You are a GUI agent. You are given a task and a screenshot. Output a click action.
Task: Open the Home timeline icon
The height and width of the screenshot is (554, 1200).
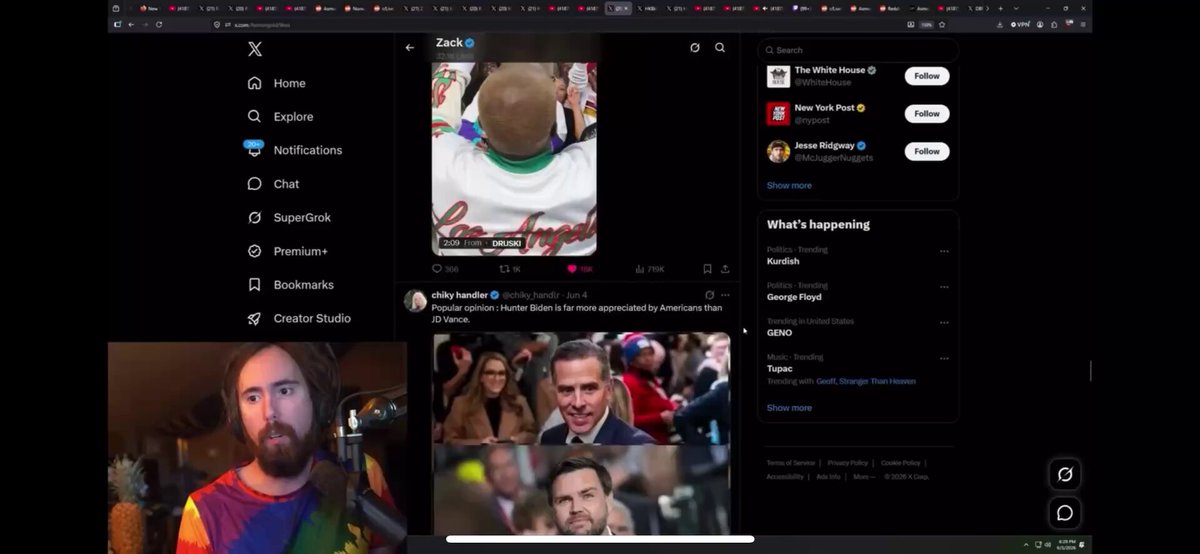click(254, 83)
